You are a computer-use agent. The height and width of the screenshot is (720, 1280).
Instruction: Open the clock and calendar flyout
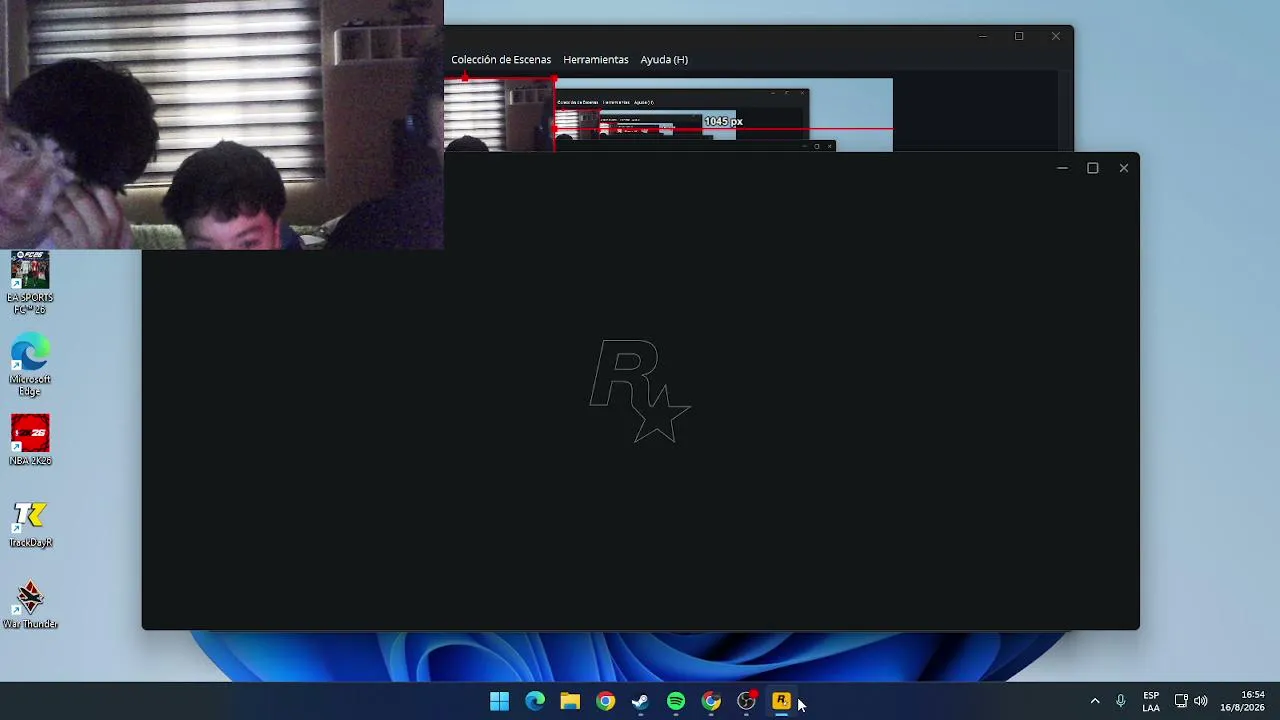(x=1242, y=701)
